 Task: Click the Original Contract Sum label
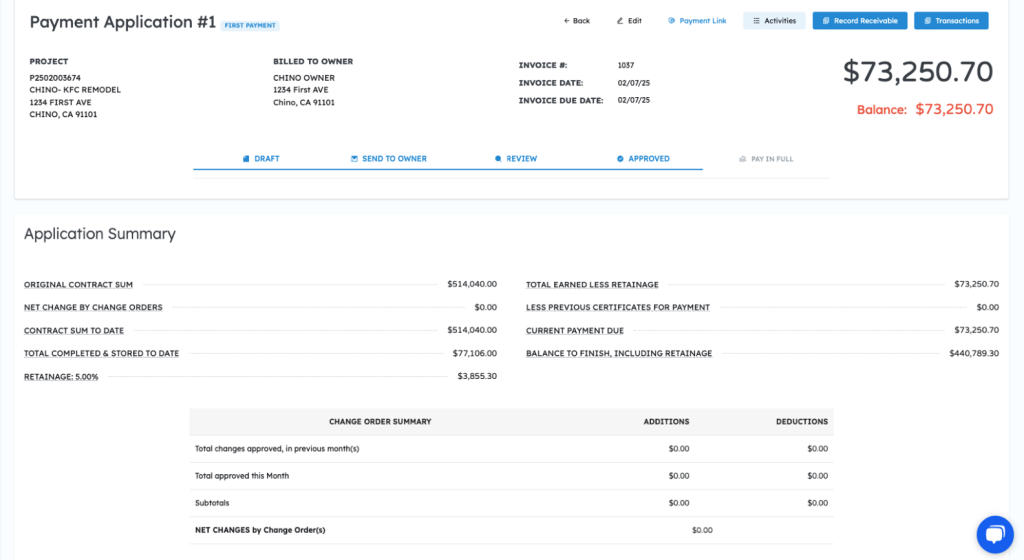tap(78, 285)
